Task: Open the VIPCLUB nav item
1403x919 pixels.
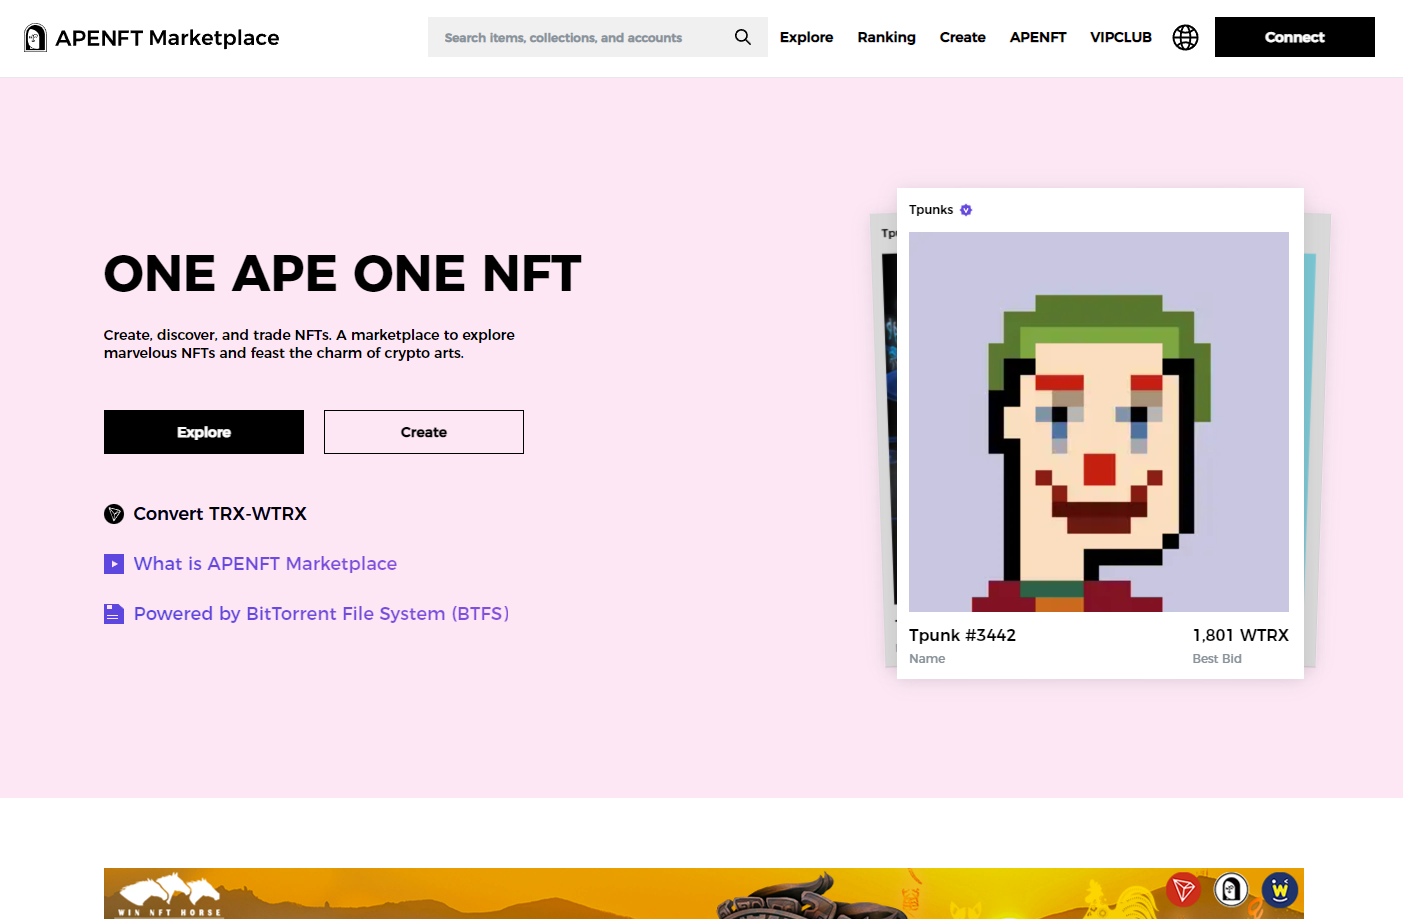Action: [1120, 37]
